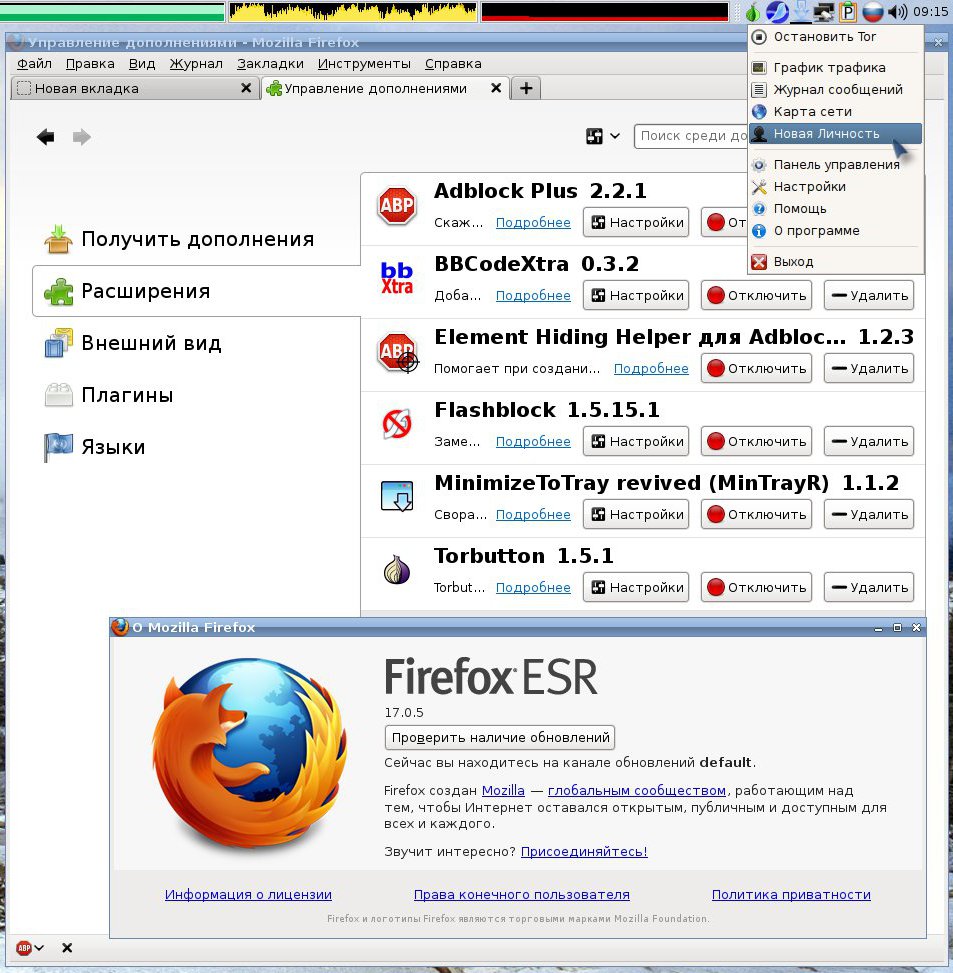Disable BBCodeXtra with Отключить

[756, 295]
